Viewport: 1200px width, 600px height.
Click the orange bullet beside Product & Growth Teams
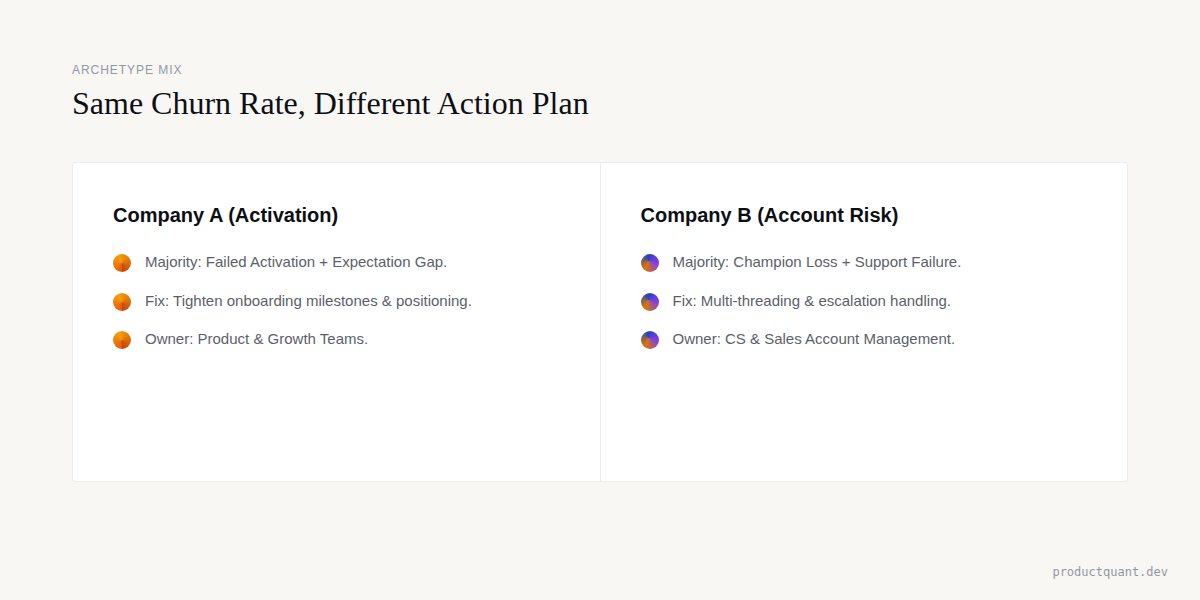[x=122, y=340]
